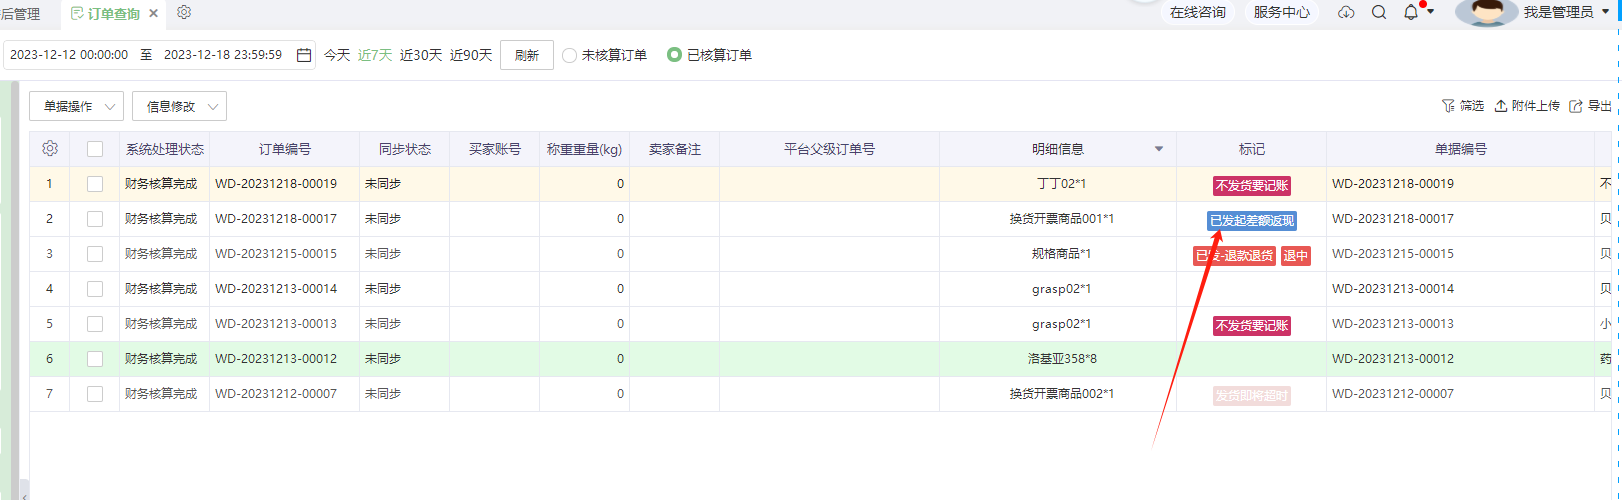Open the 信息修改 dropdown
The height and width of the screenshot is (500, 1622).
point(179,106)
